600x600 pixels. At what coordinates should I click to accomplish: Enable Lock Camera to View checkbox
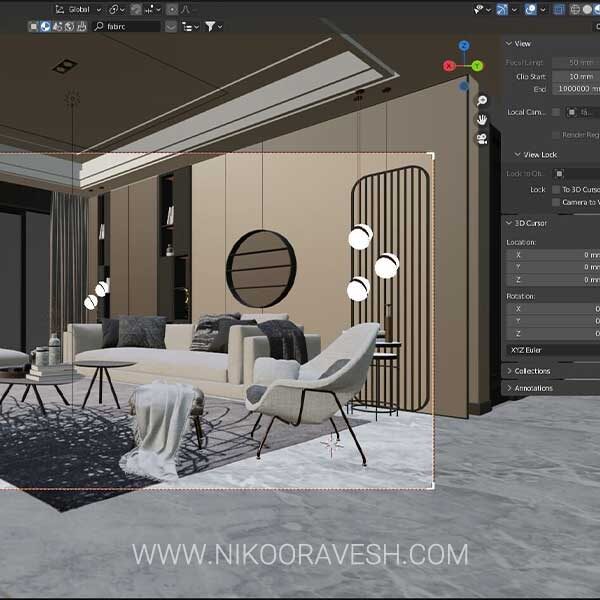(556, 202)
